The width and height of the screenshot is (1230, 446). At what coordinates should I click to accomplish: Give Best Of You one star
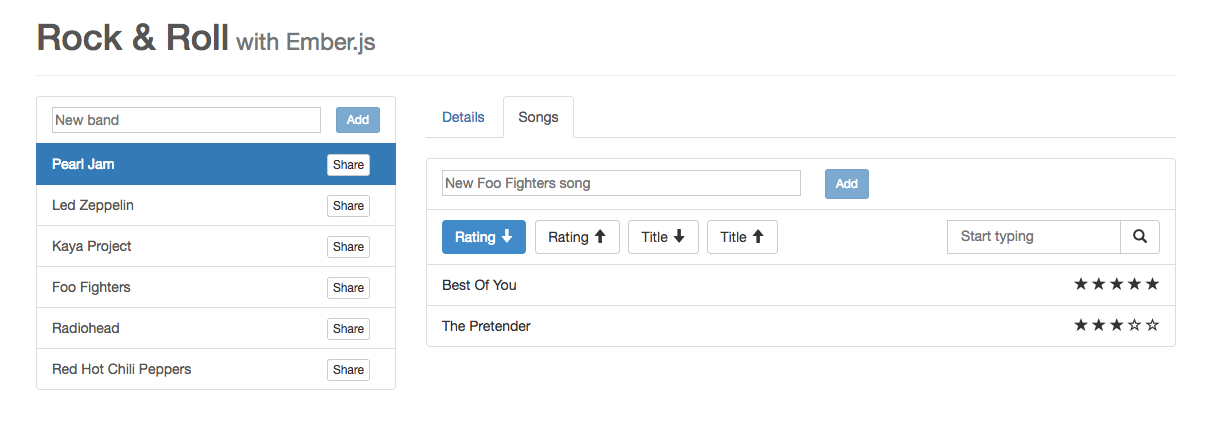click(x=1081, y=285)
